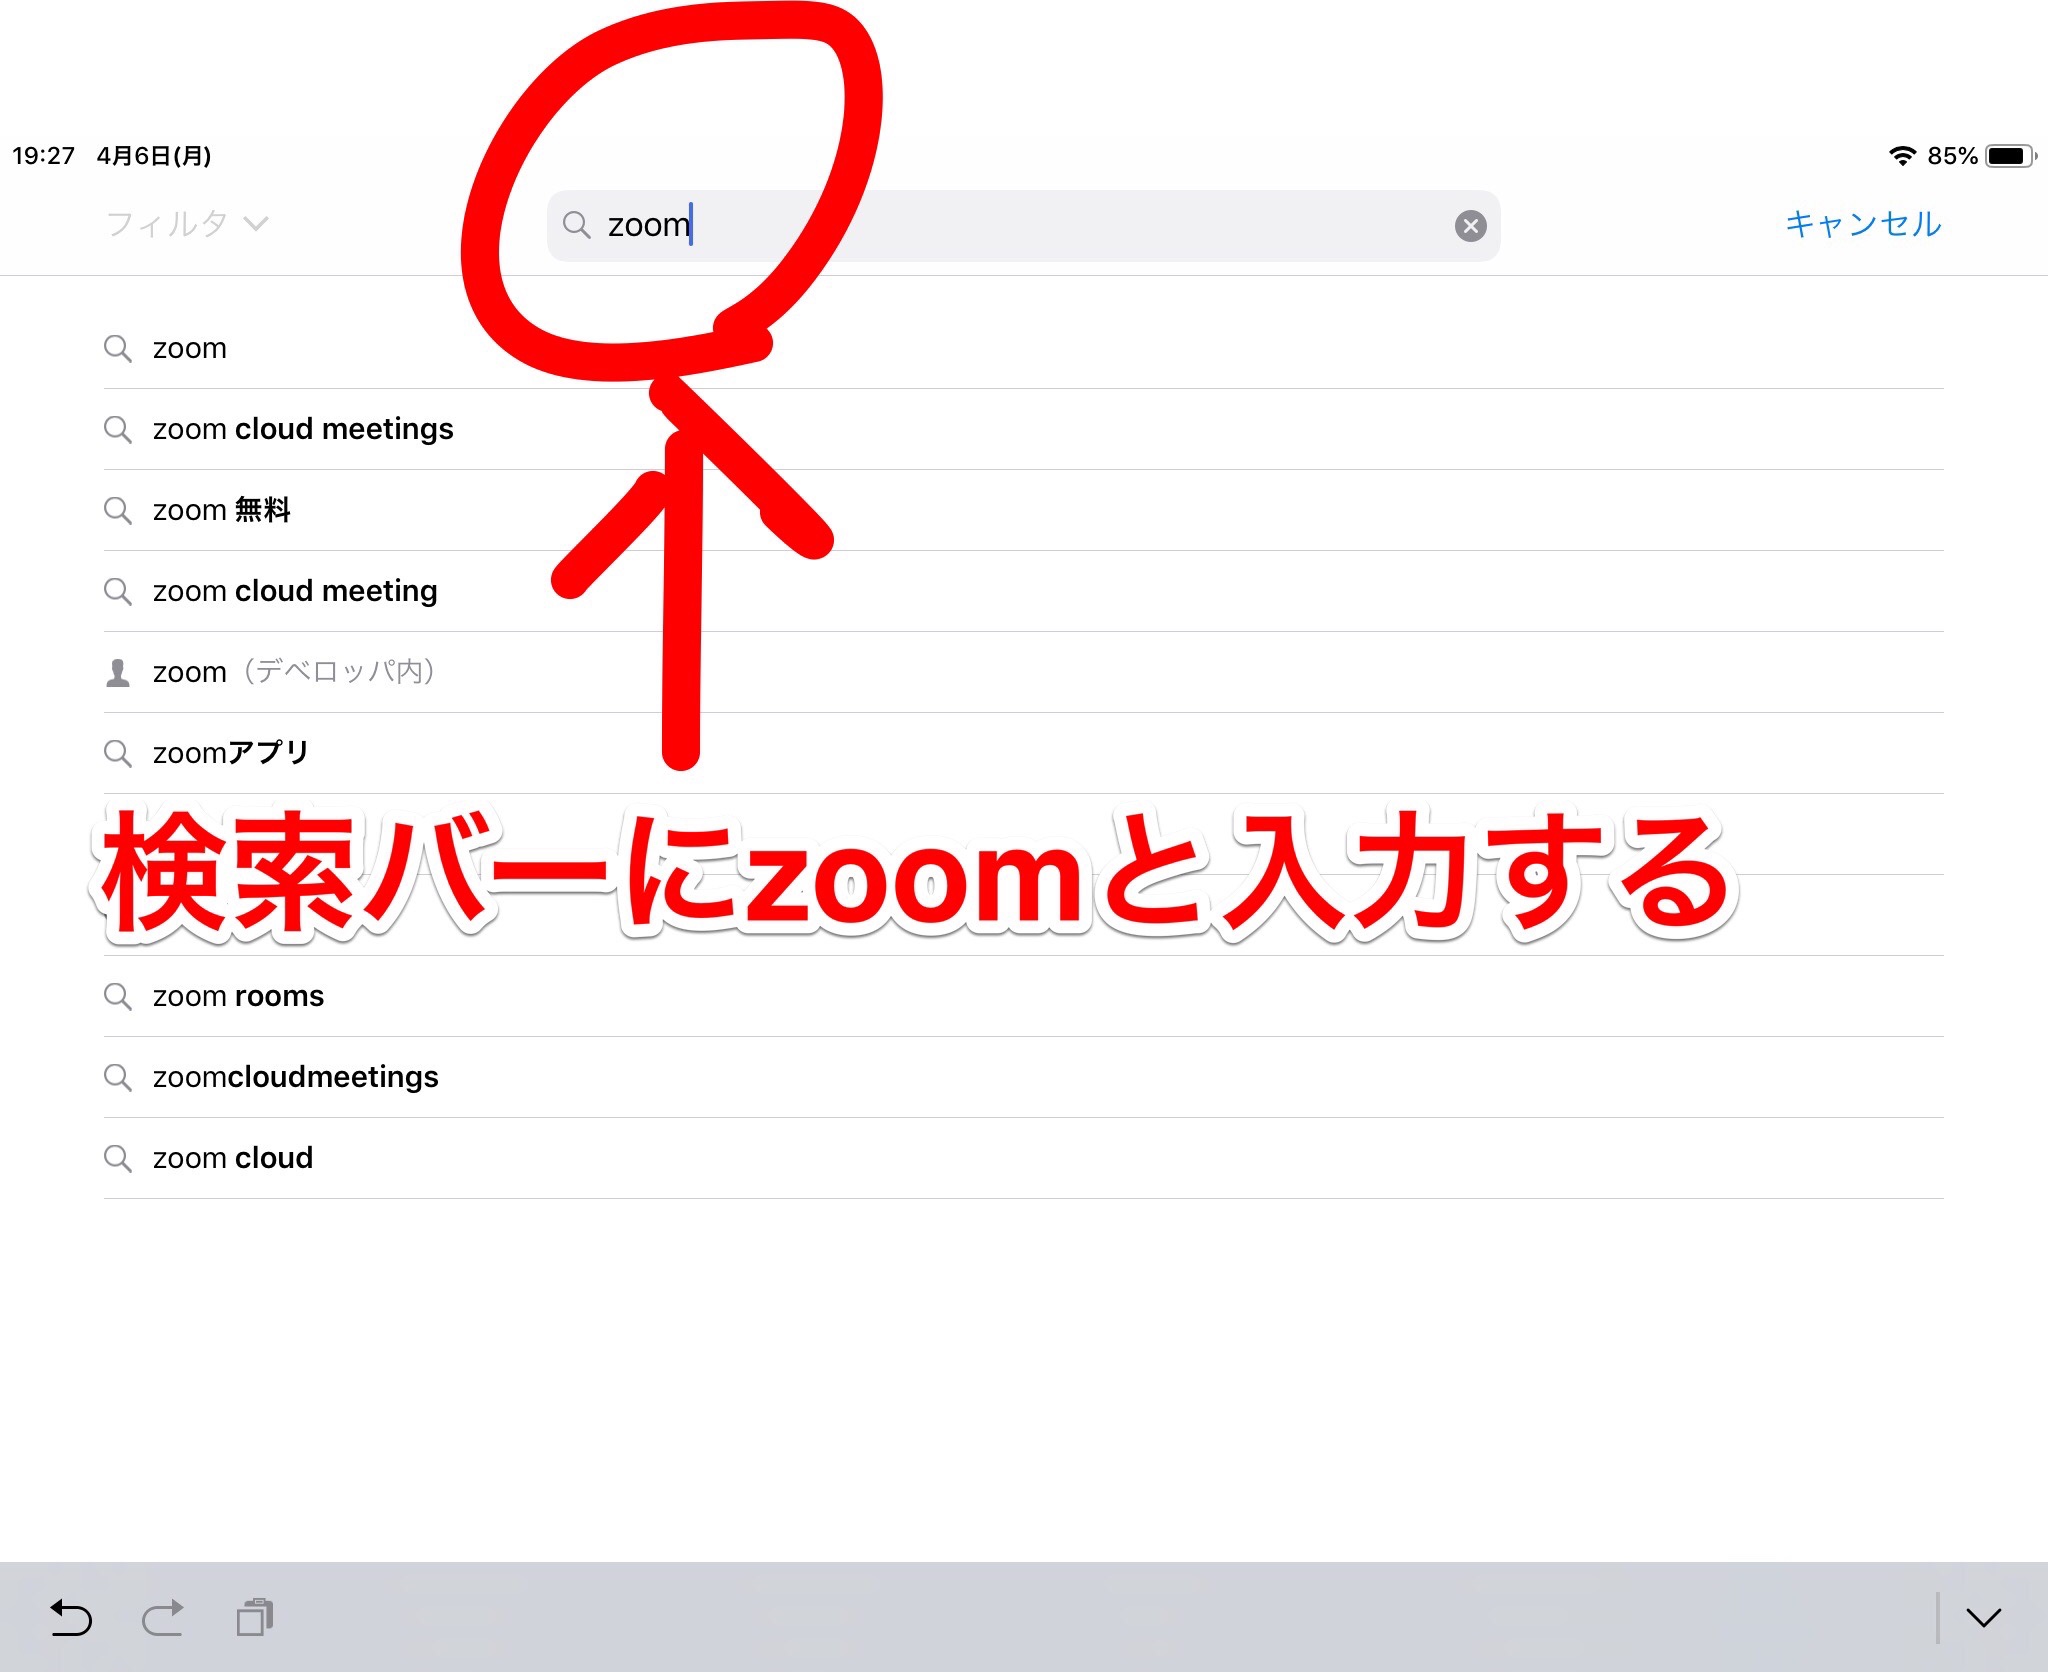
Task: Click search icon beside "zoom cloud meeting"
Action: (118, 591)
